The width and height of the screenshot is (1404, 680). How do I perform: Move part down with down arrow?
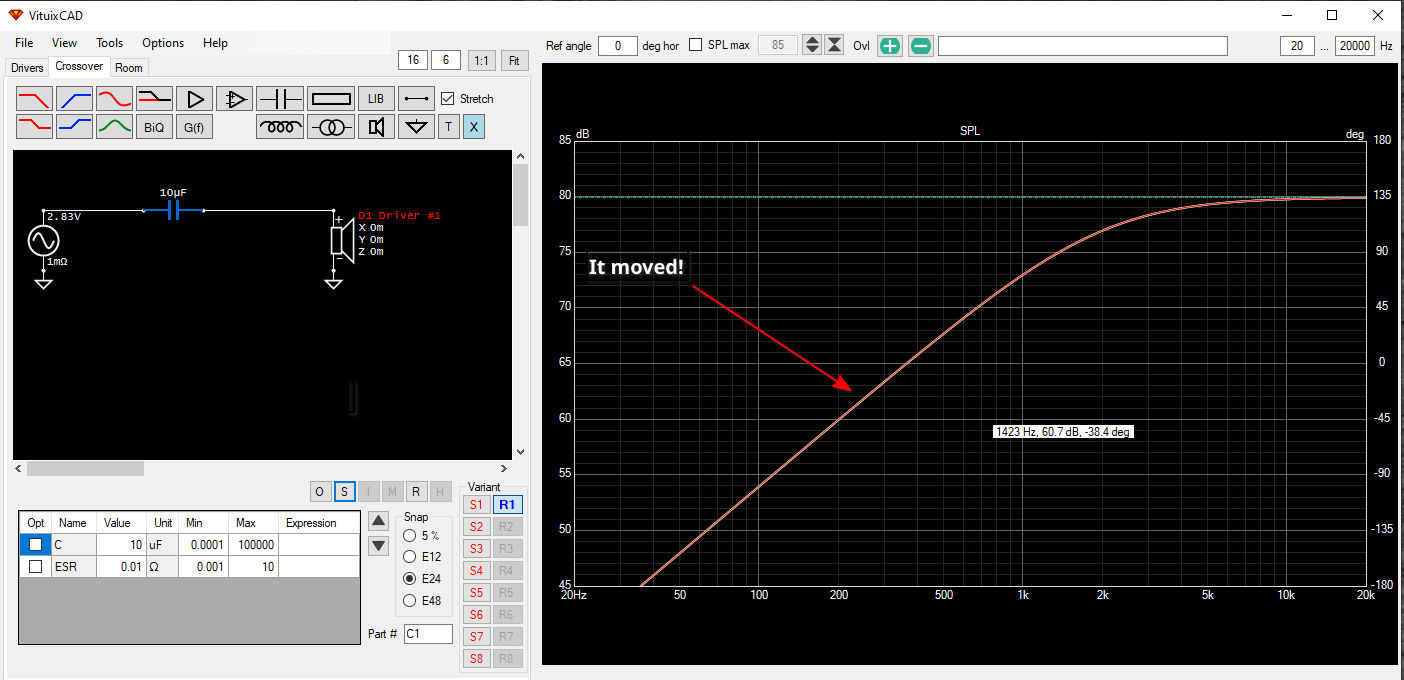[378, 546]
